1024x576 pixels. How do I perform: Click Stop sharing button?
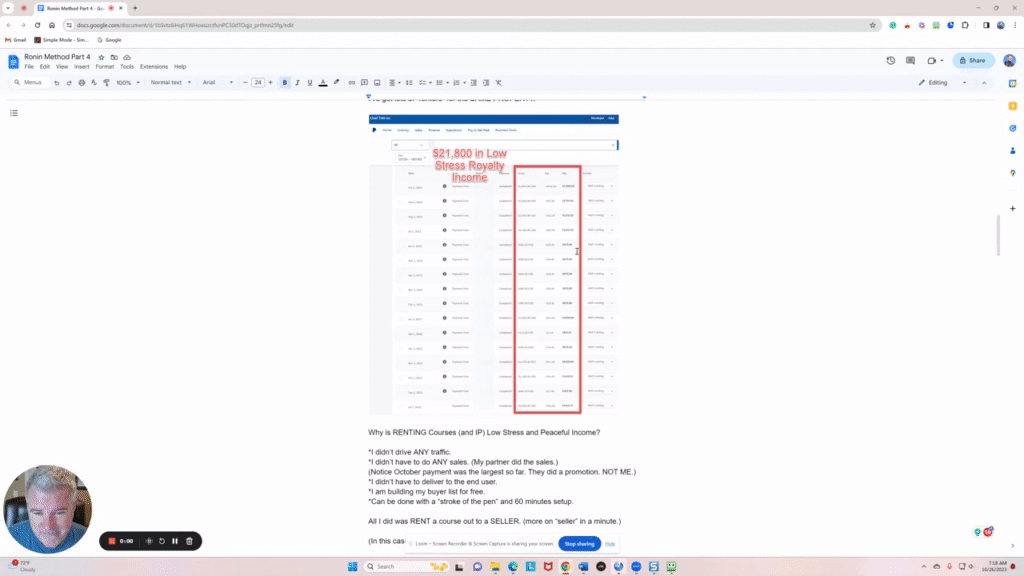[579, 543]
